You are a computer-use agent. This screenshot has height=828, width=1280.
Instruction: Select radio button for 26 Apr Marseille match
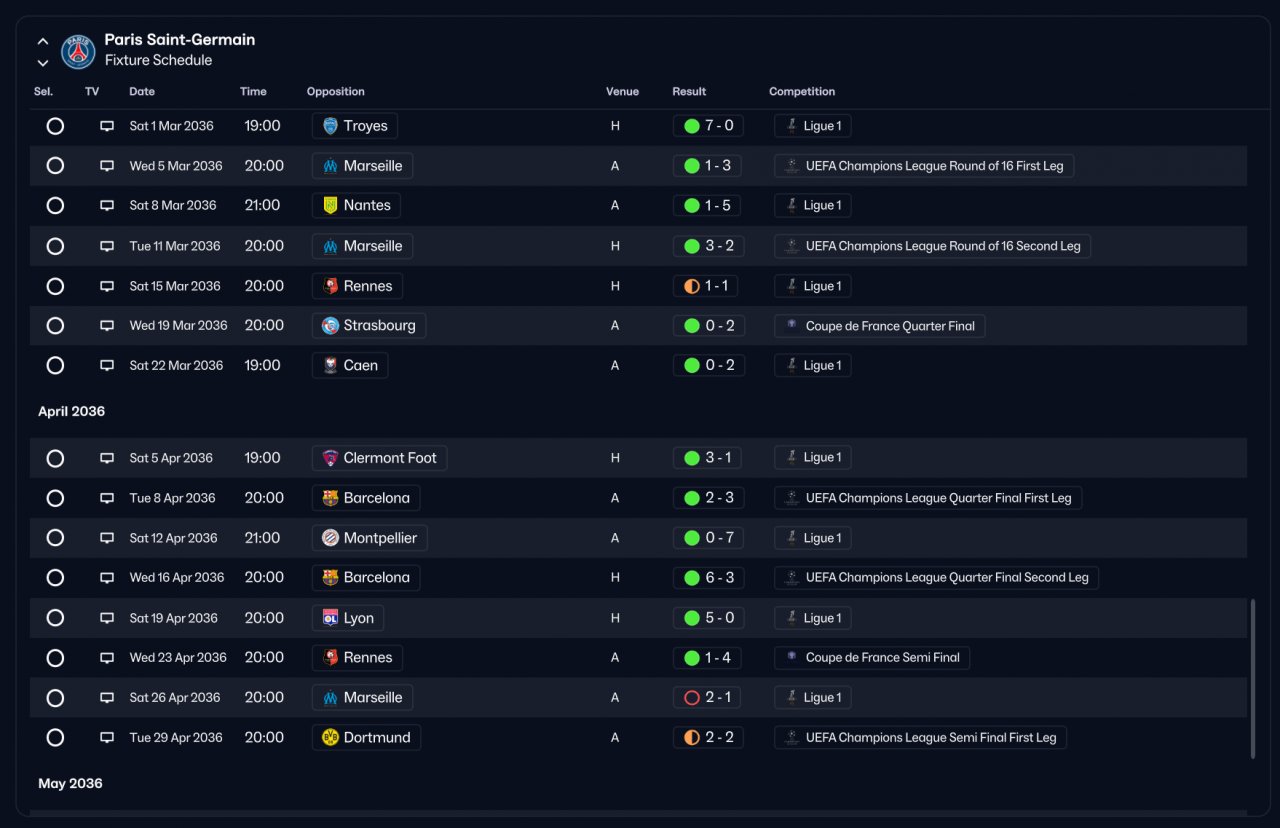click(x=55, y=698)
